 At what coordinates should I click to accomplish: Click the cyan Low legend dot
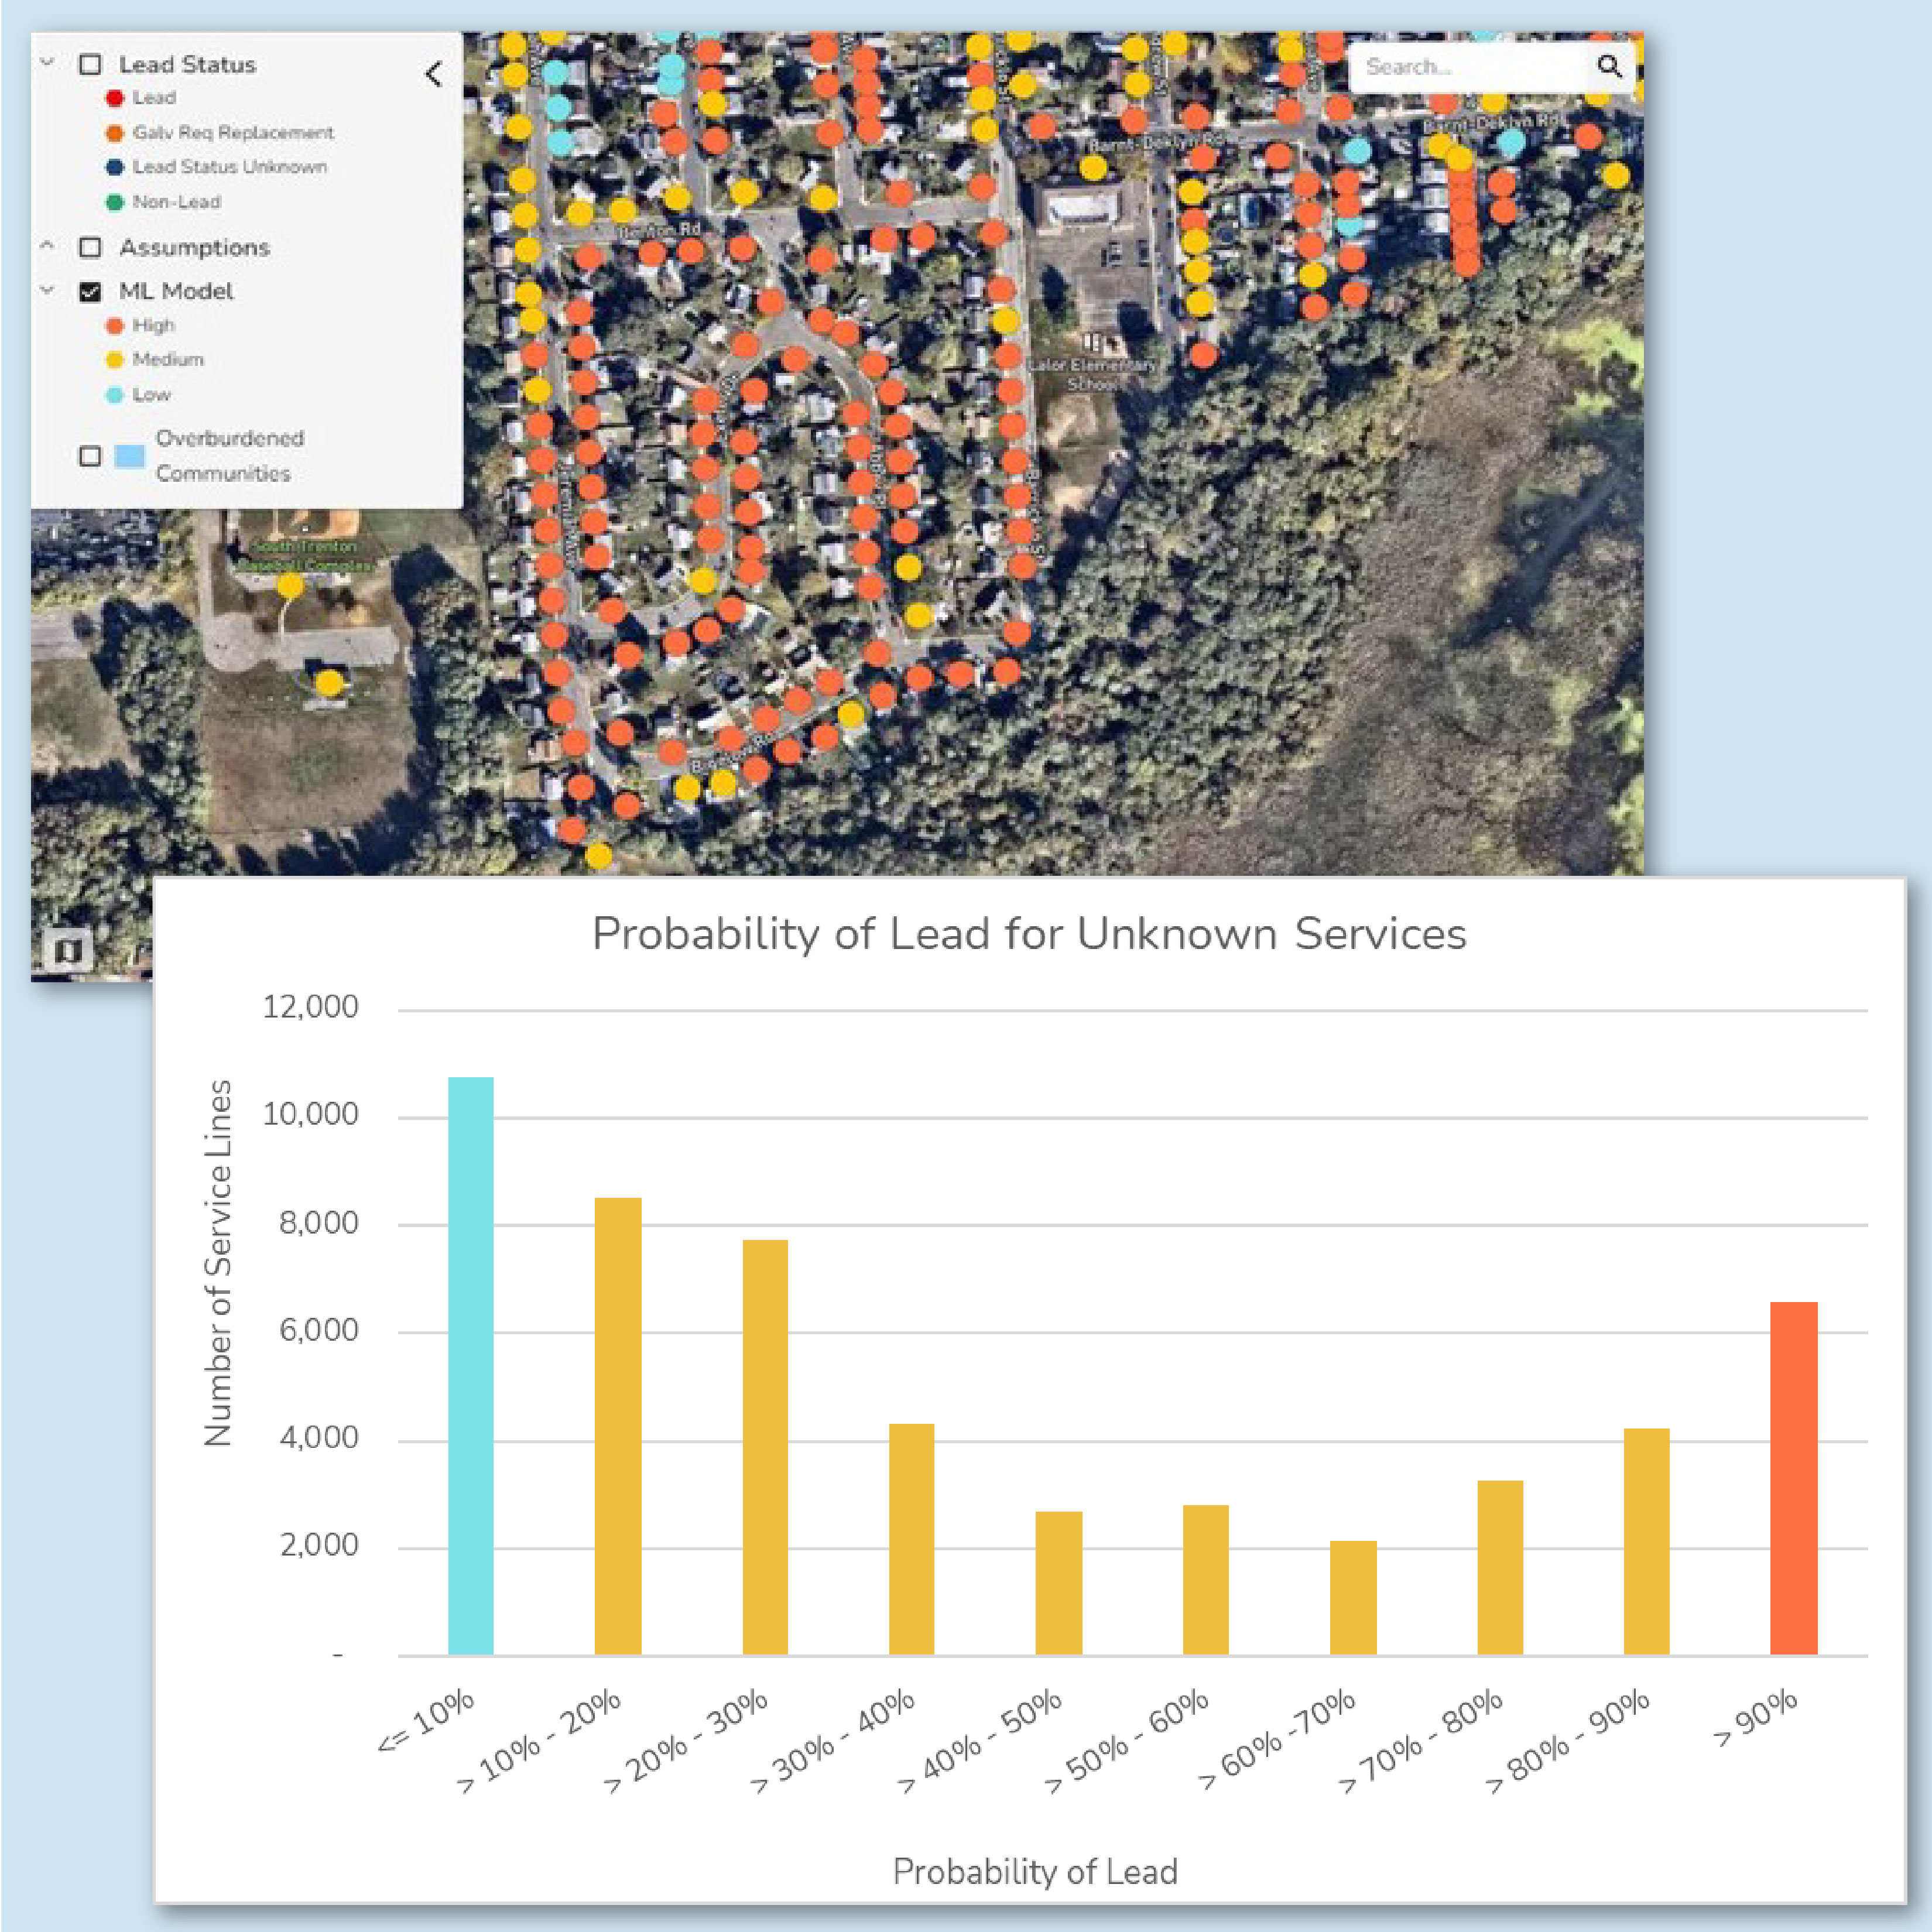114,395
